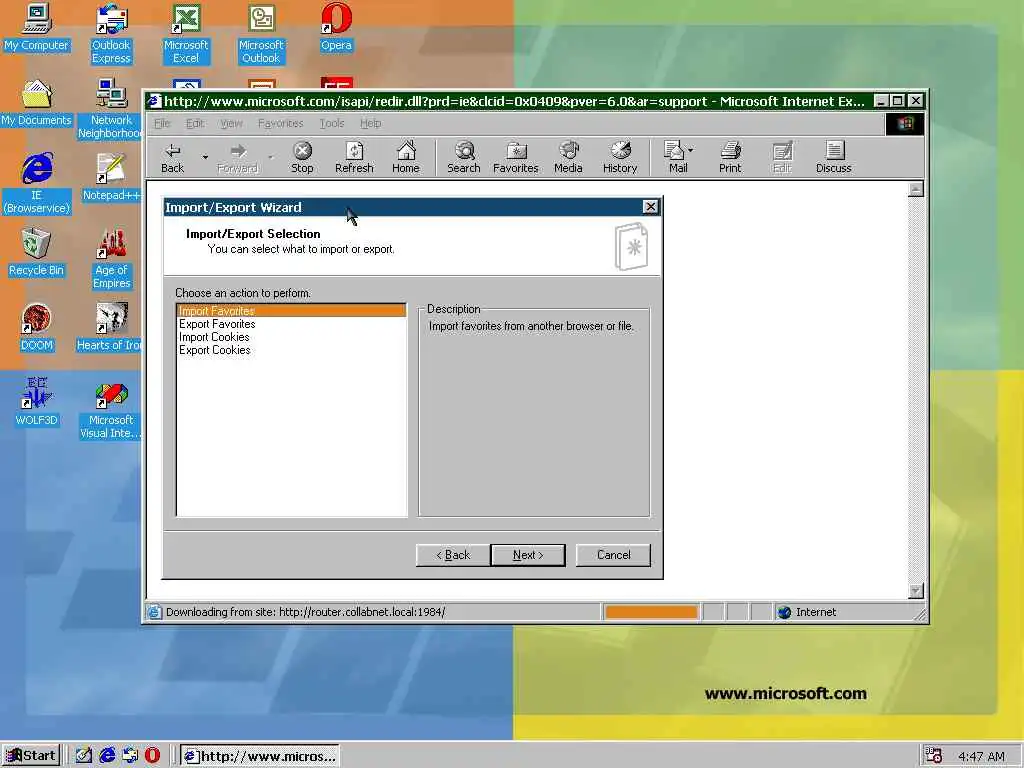Screen dimensions: 1024x768
Task: Open the Edit menu
Action: coord(195,123)
